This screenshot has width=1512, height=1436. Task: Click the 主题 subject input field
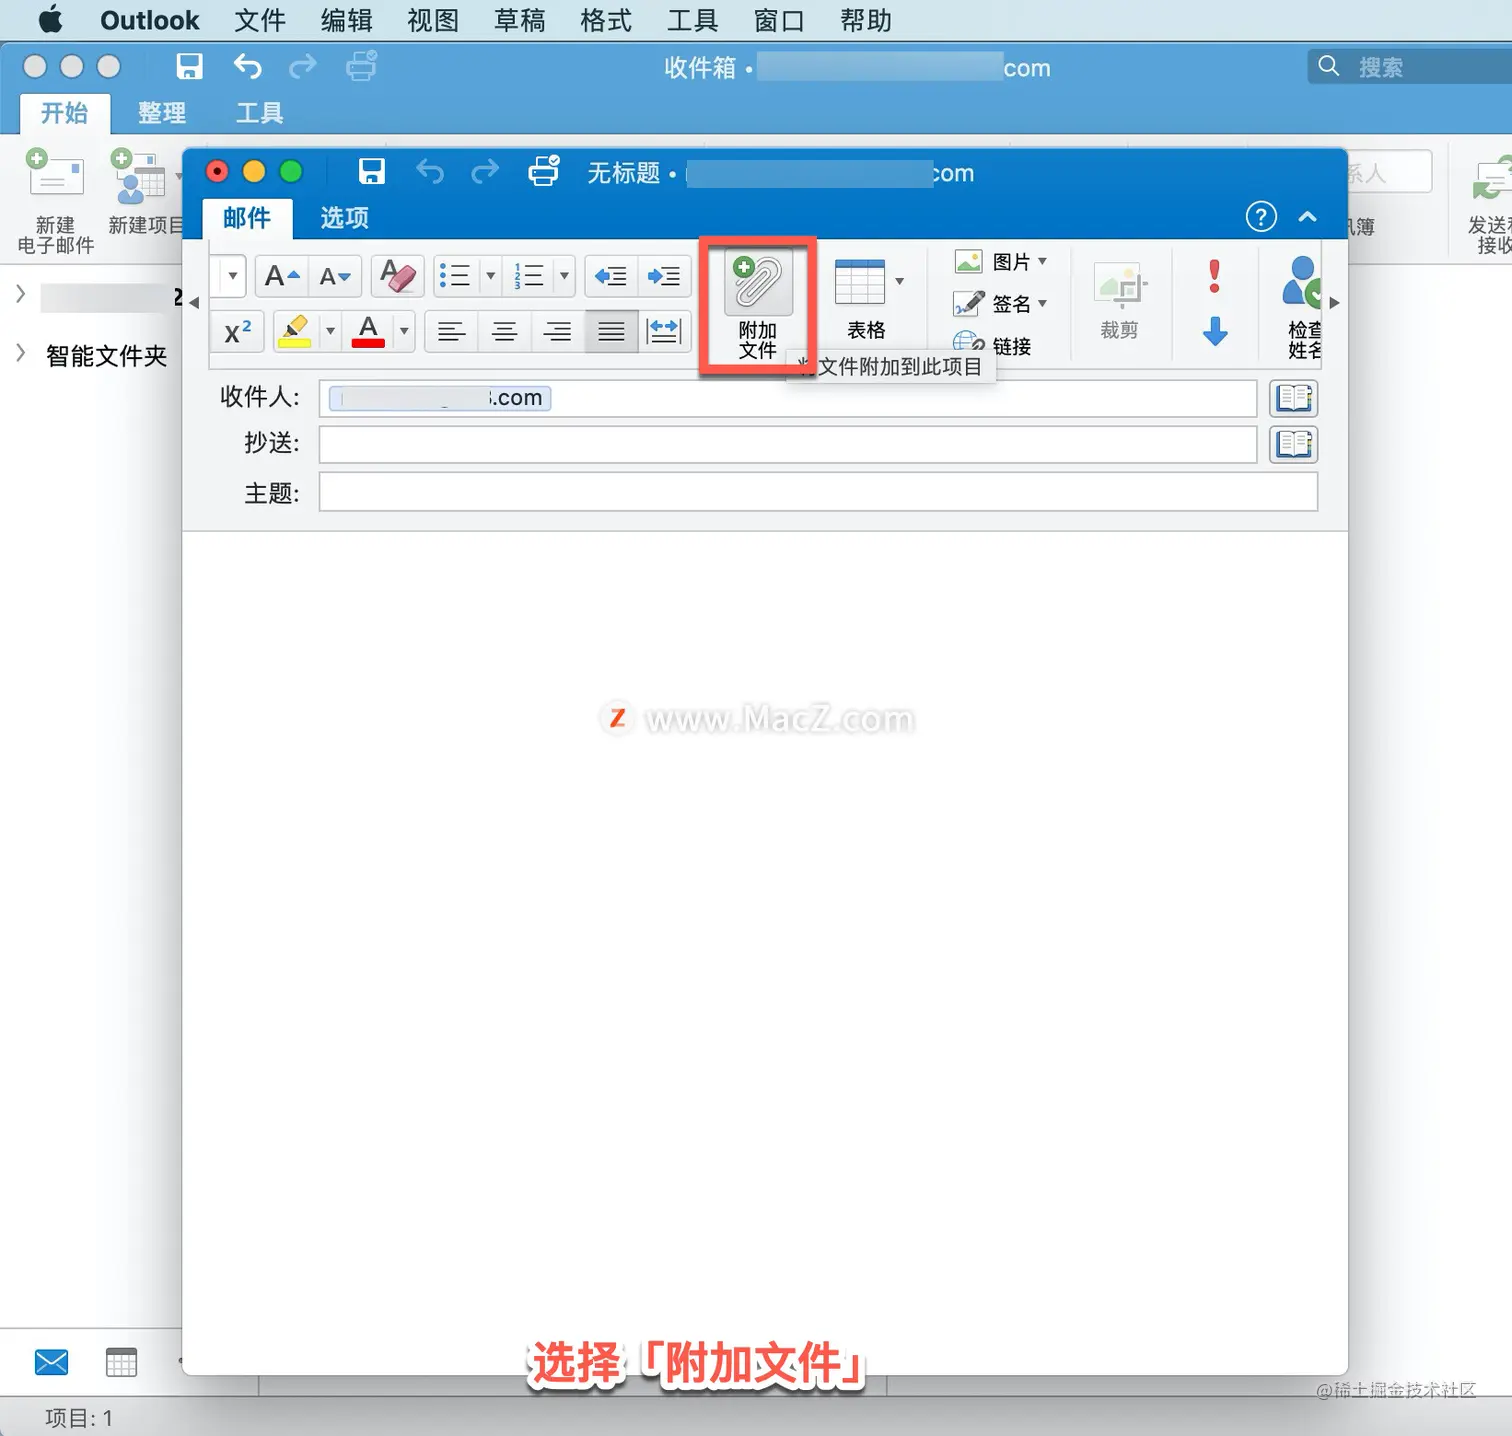pos(818,492)
